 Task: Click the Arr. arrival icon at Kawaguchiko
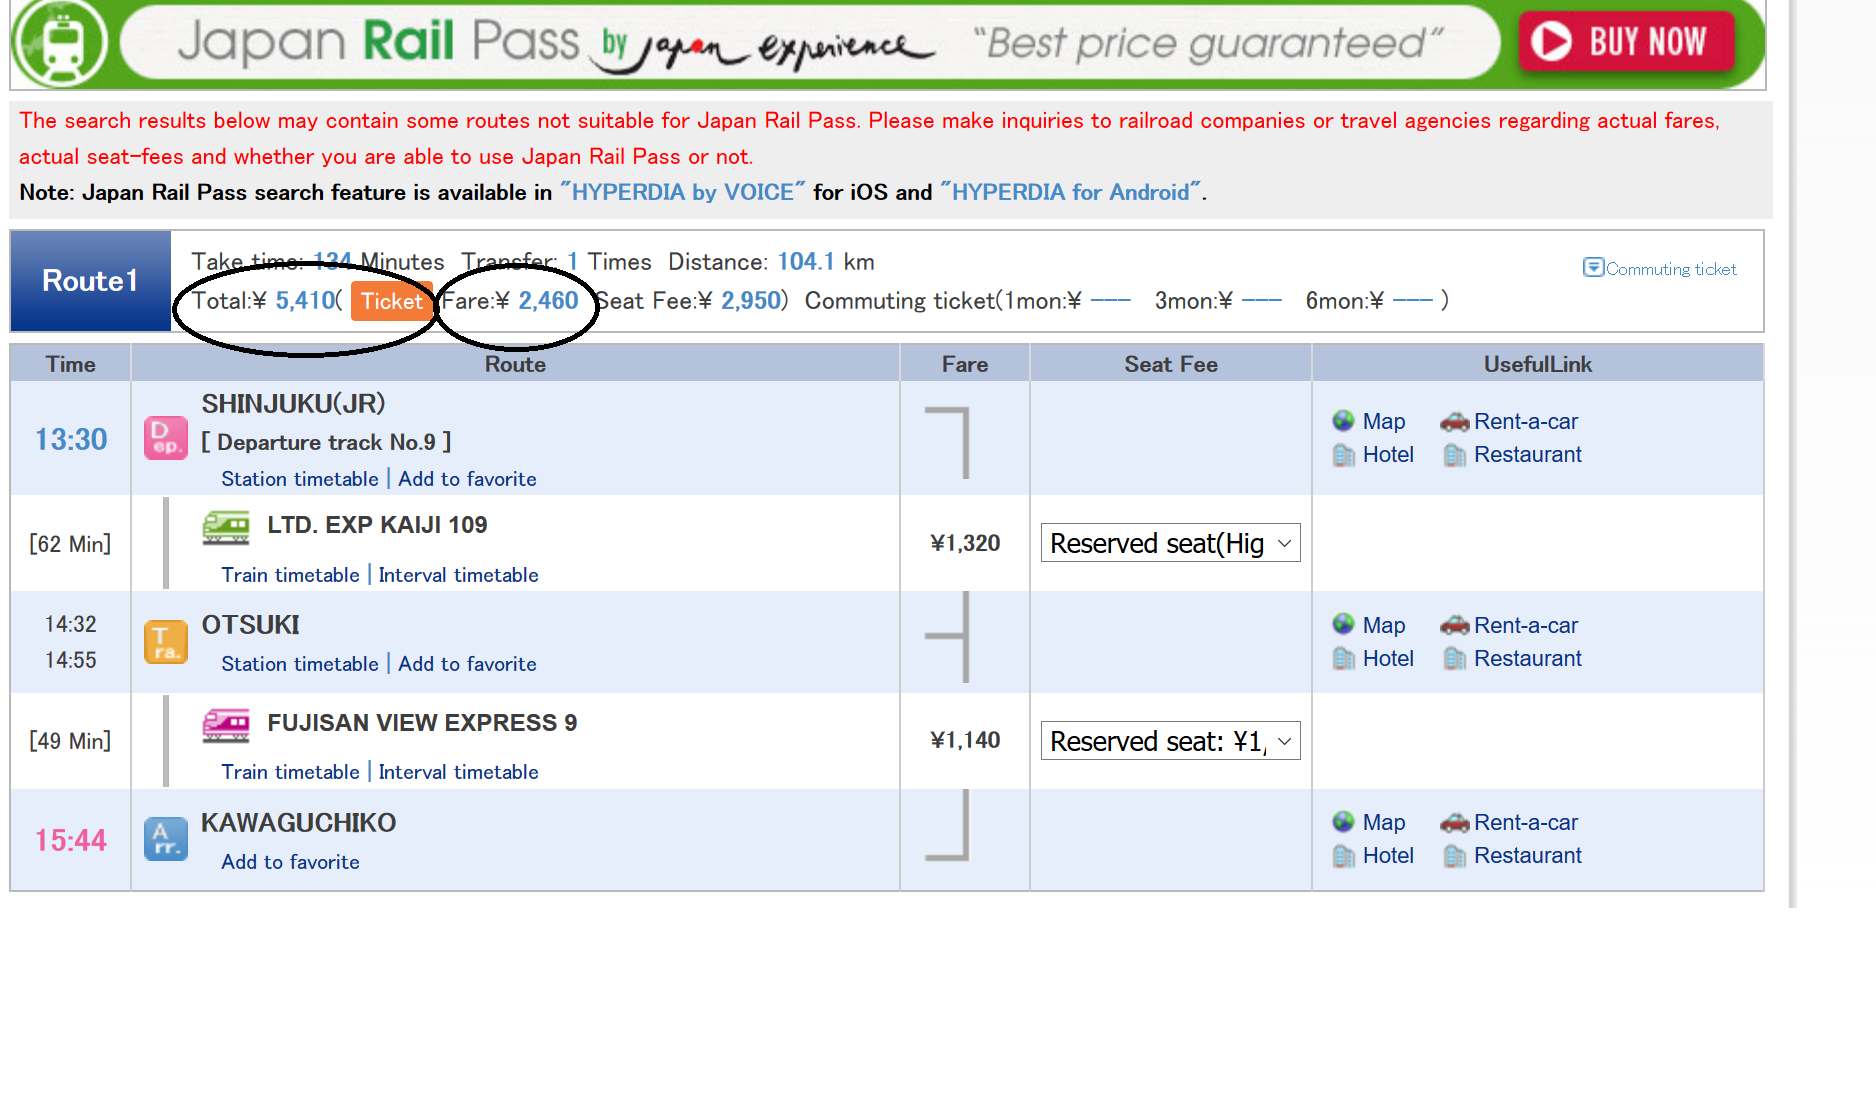pos(166,839)
